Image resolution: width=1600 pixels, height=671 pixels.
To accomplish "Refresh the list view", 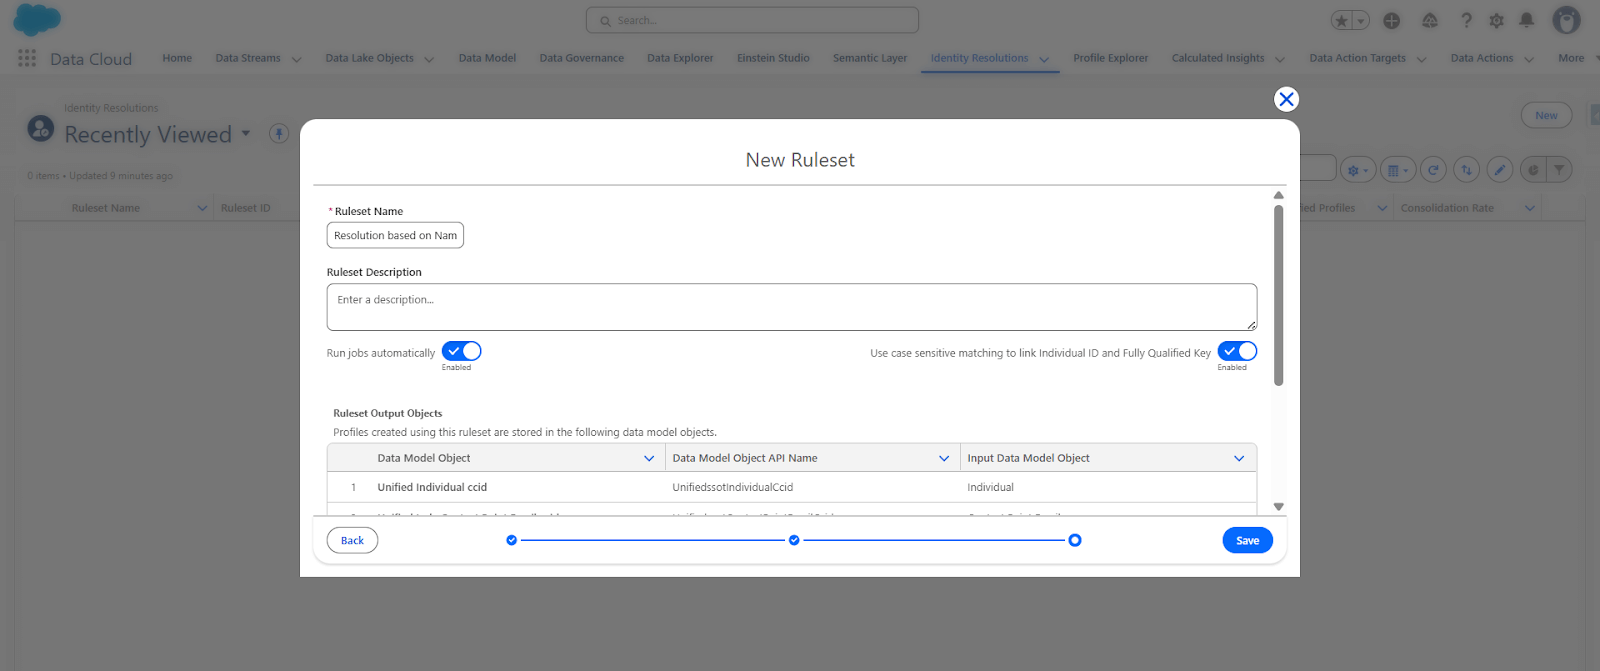I will tap(1433, 170).
